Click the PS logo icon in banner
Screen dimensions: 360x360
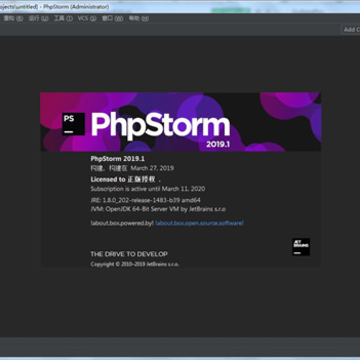point(73,124)
